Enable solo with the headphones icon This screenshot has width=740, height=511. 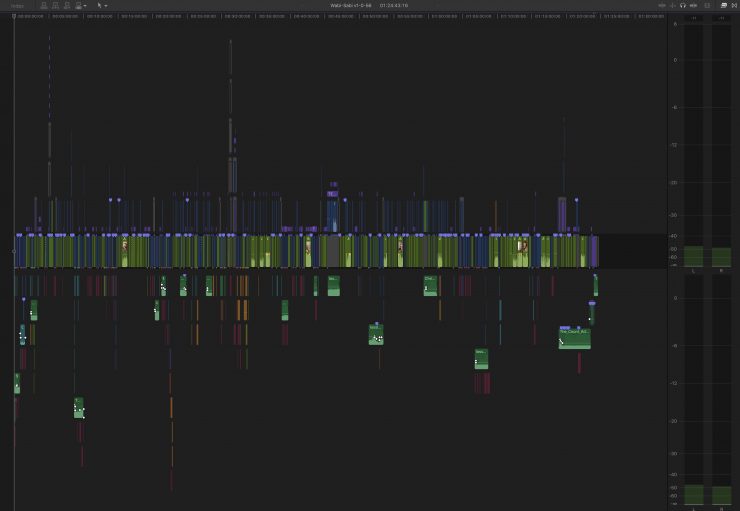tap(683, 5)
